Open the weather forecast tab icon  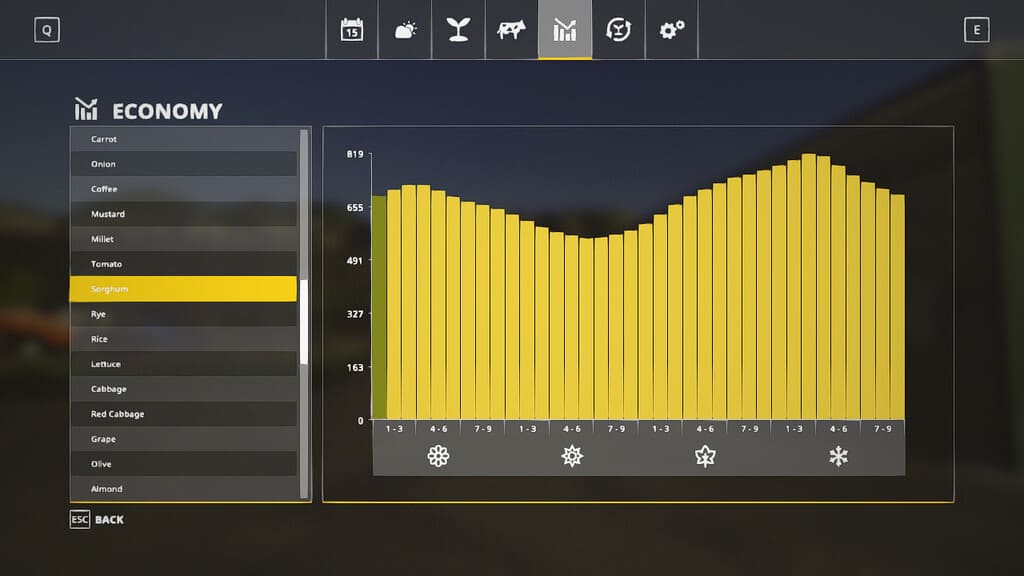[x=405, y=30]
